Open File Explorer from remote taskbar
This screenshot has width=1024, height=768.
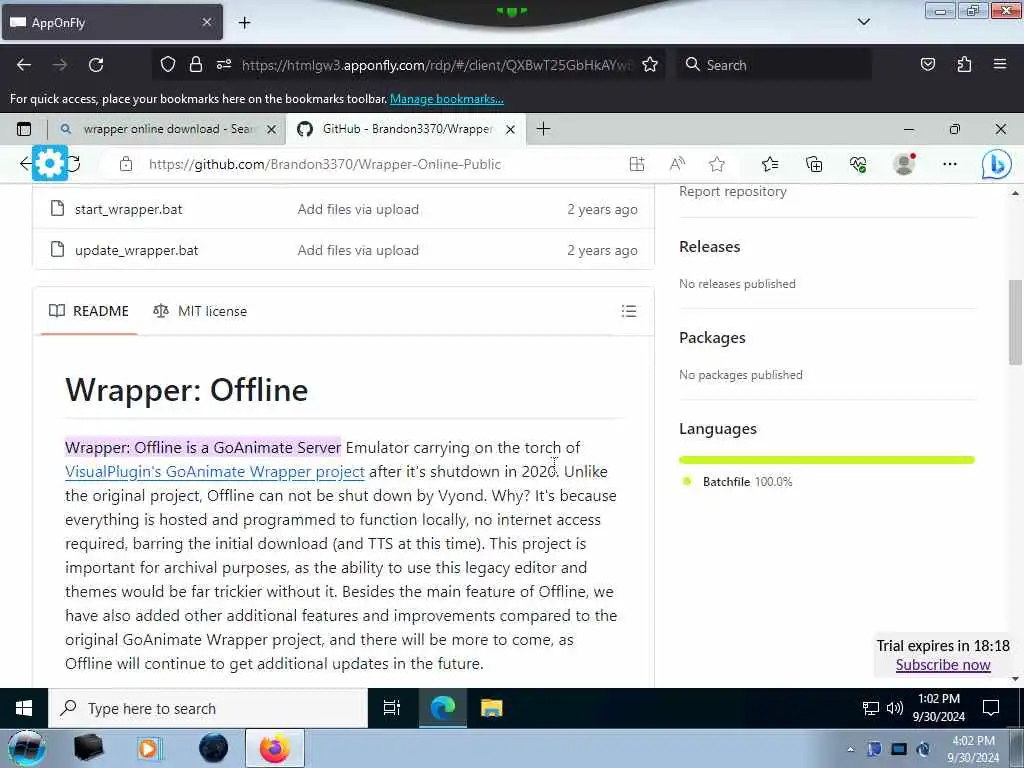(x=491, y=709)
